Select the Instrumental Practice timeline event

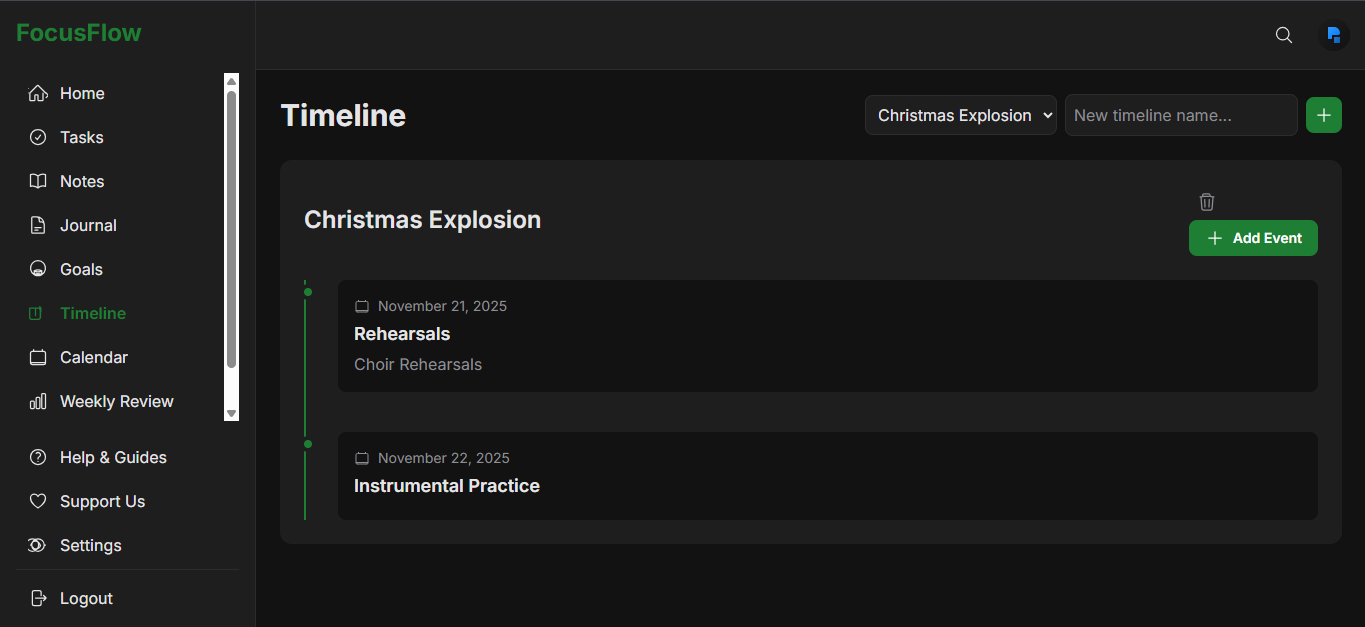(827, 476)
